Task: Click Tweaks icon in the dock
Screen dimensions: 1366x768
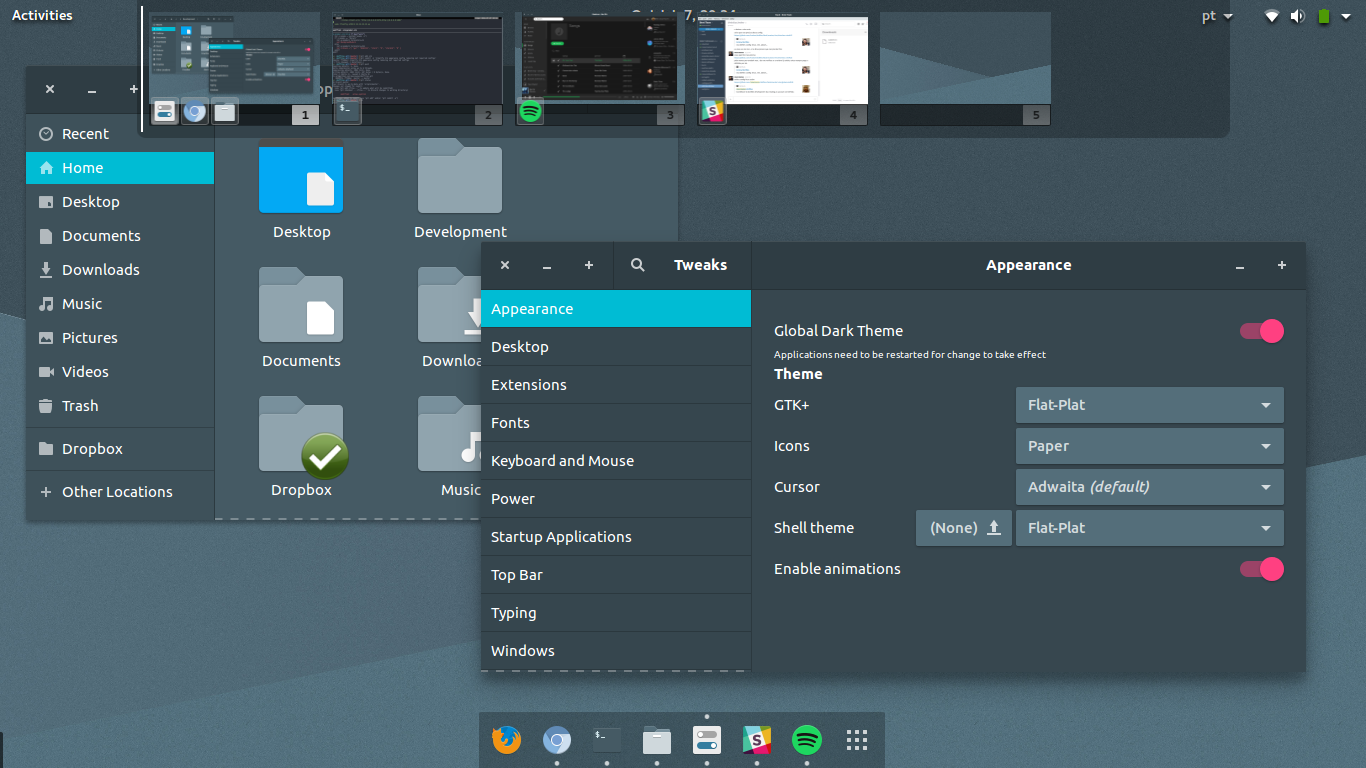Action: tap(707, 740)
